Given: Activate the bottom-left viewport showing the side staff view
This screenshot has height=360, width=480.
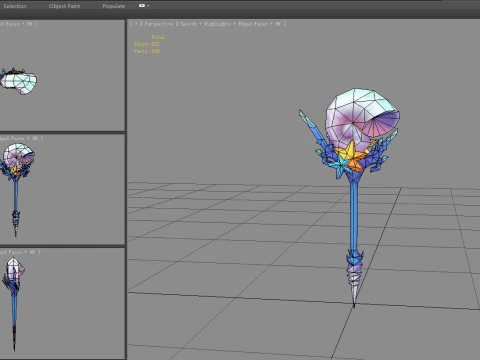Looking at the screenshot, I should click(x=62, y=303).
